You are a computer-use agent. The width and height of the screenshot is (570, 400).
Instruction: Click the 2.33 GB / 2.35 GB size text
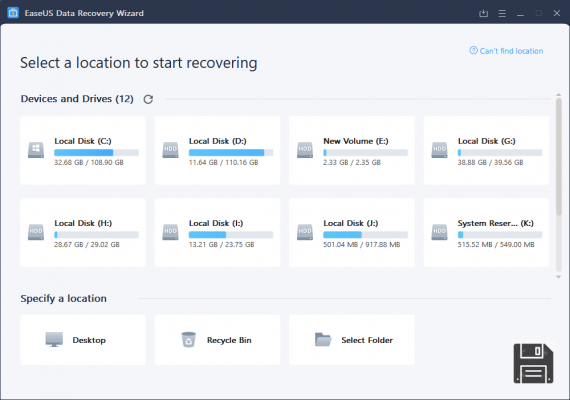pos(352,163)
